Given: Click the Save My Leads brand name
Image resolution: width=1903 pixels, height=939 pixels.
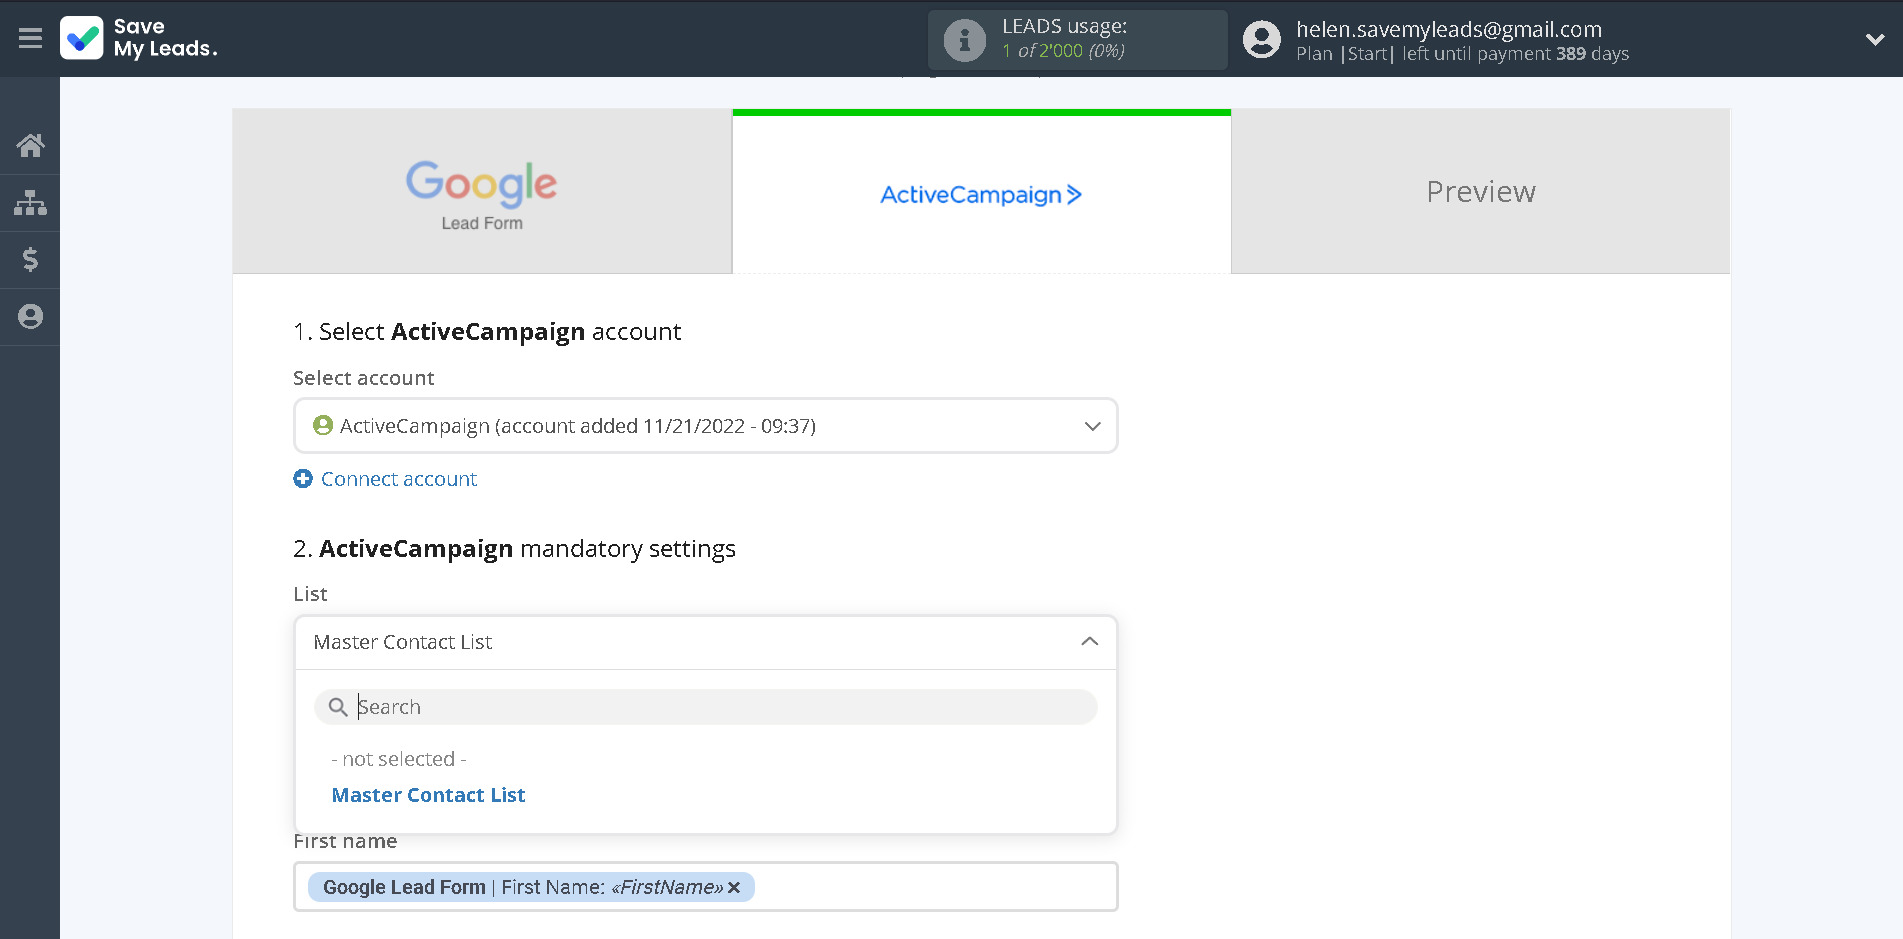Looking at the screenshot, I should pos(165,38).
